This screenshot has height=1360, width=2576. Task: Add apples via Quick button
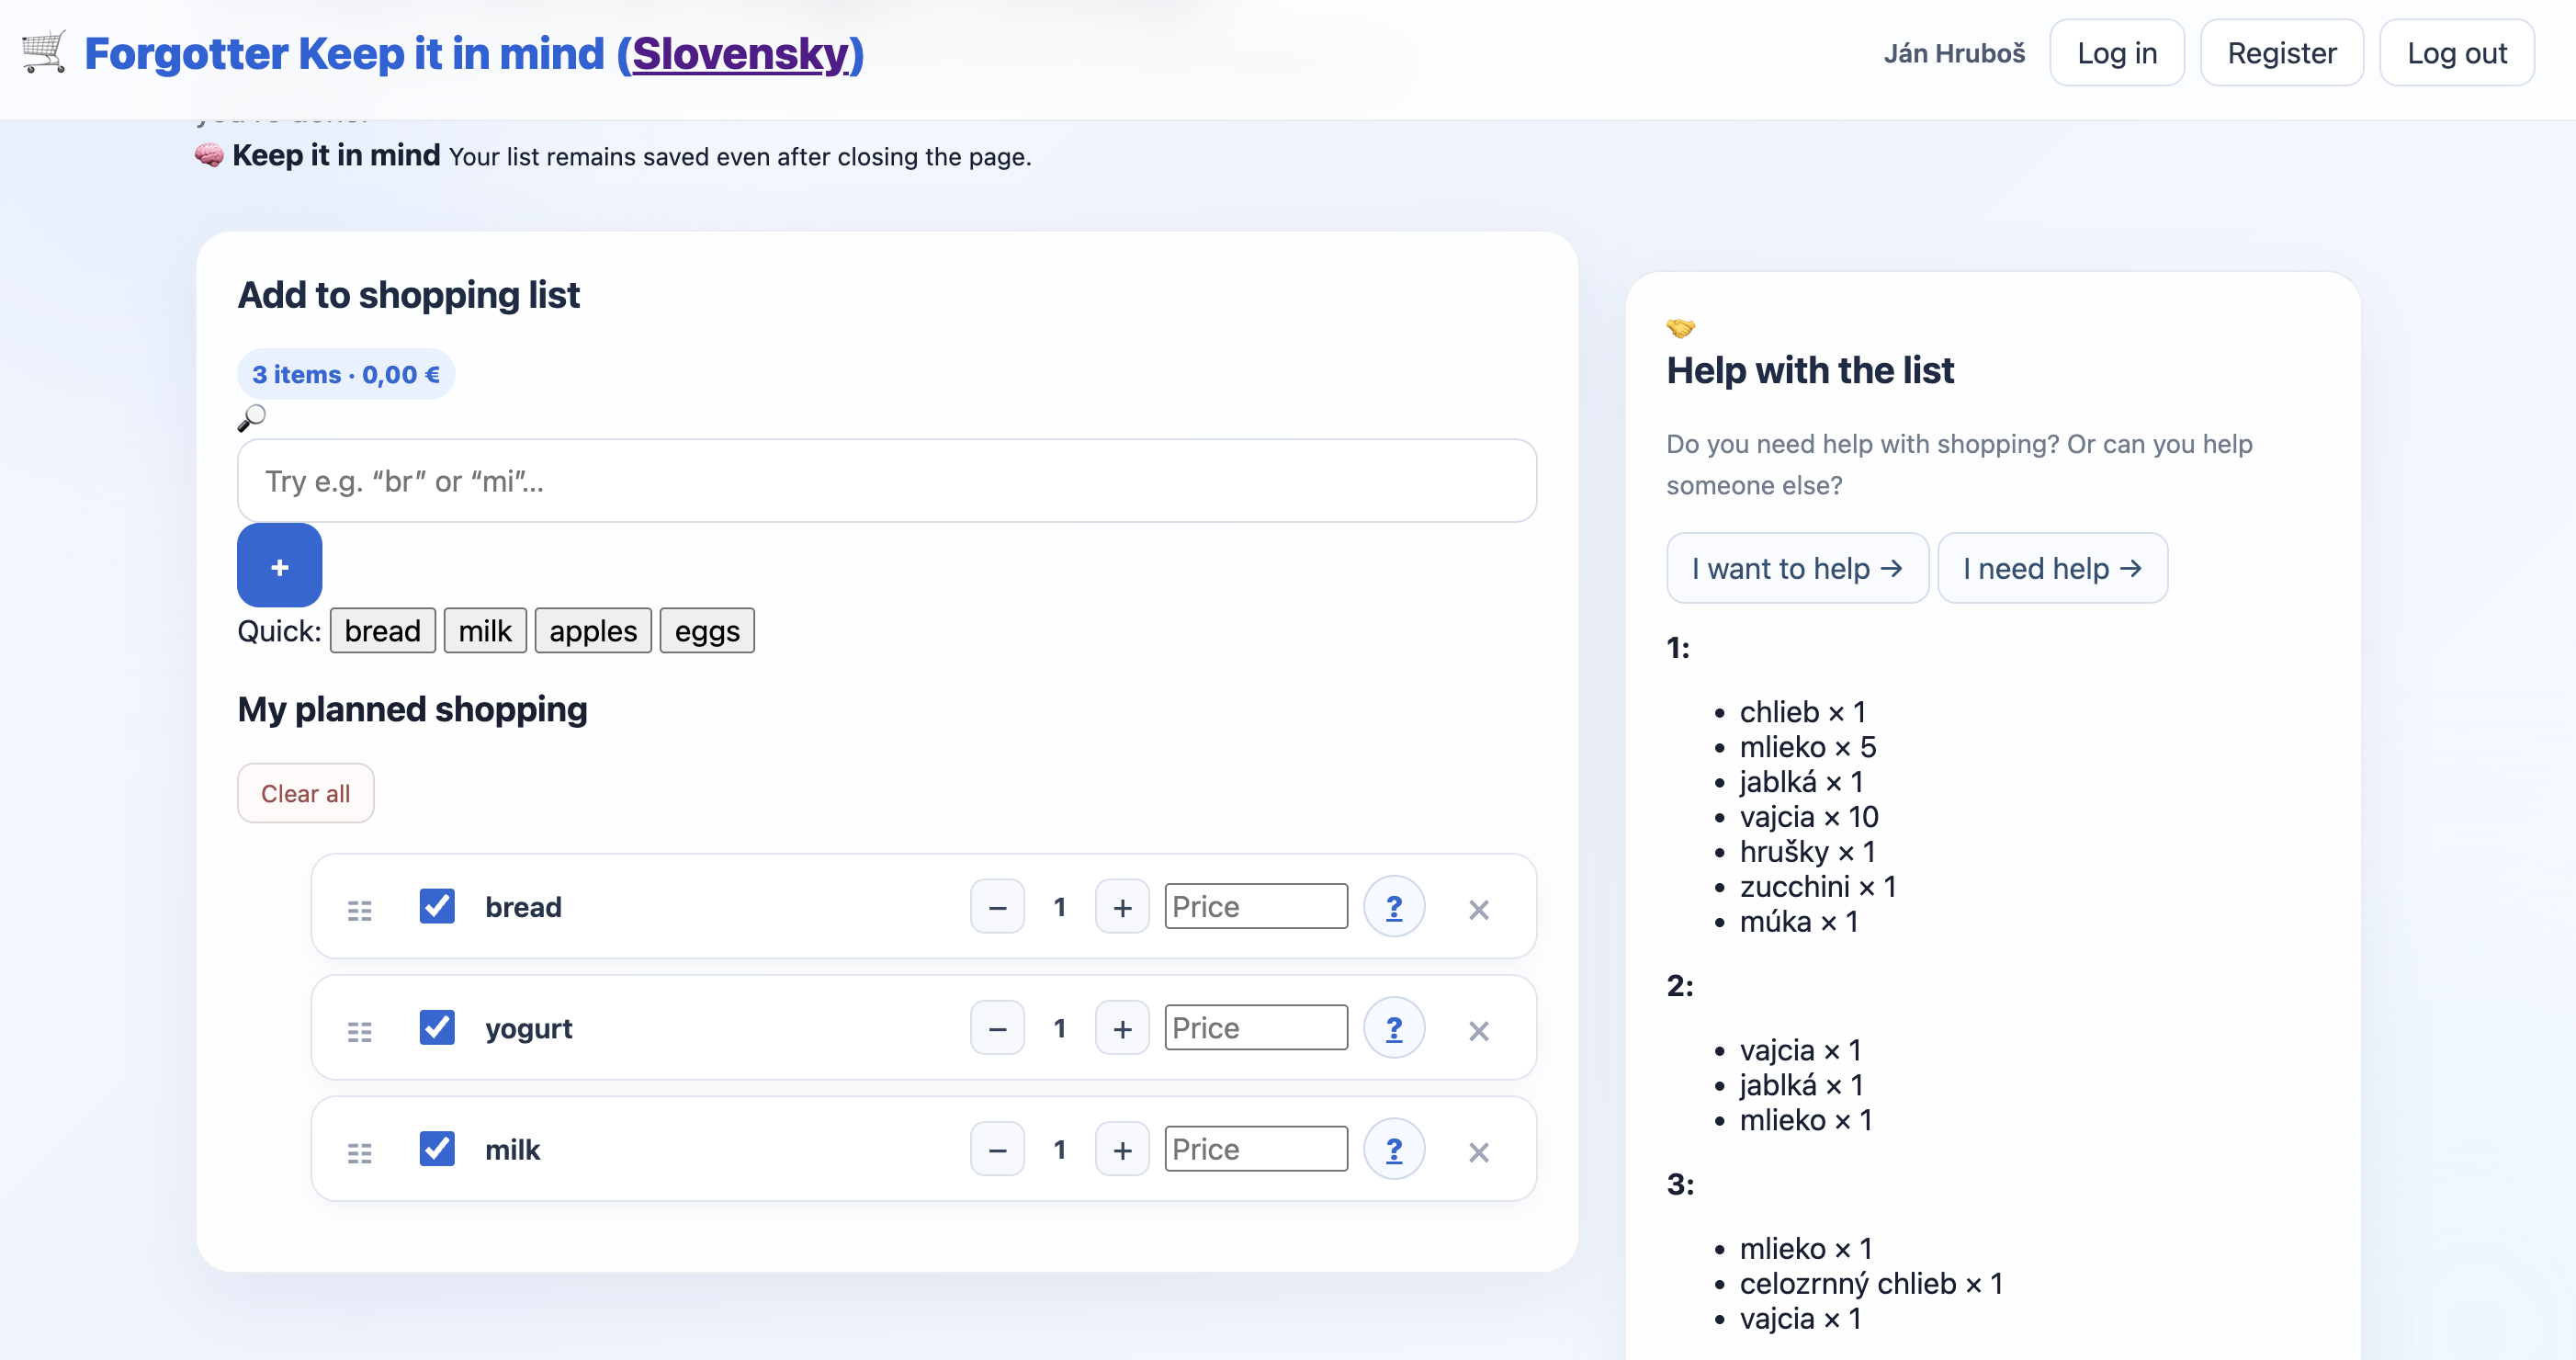coord(593,631)
